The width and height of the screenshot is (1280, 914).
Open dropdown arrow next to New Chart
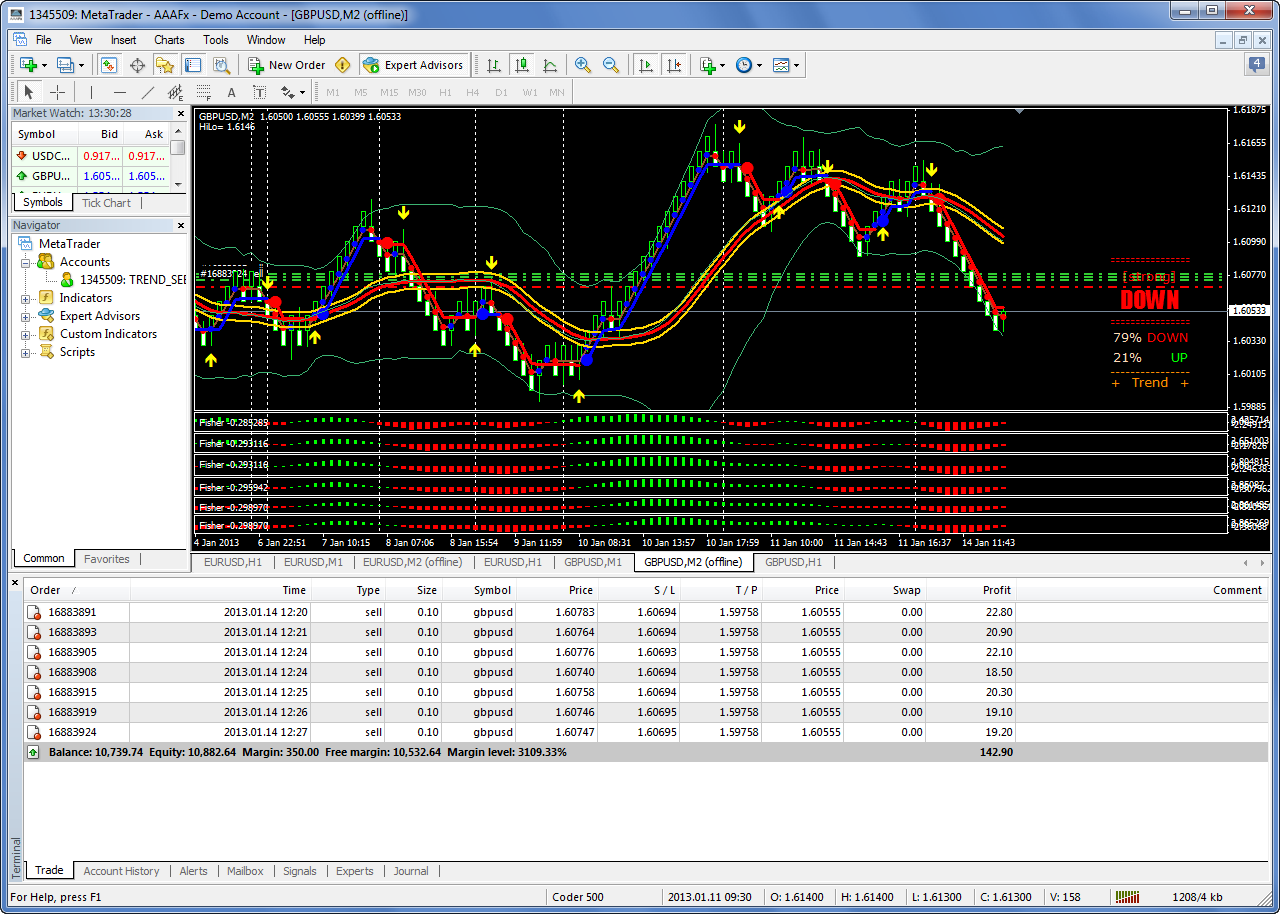tap(45, 65)
